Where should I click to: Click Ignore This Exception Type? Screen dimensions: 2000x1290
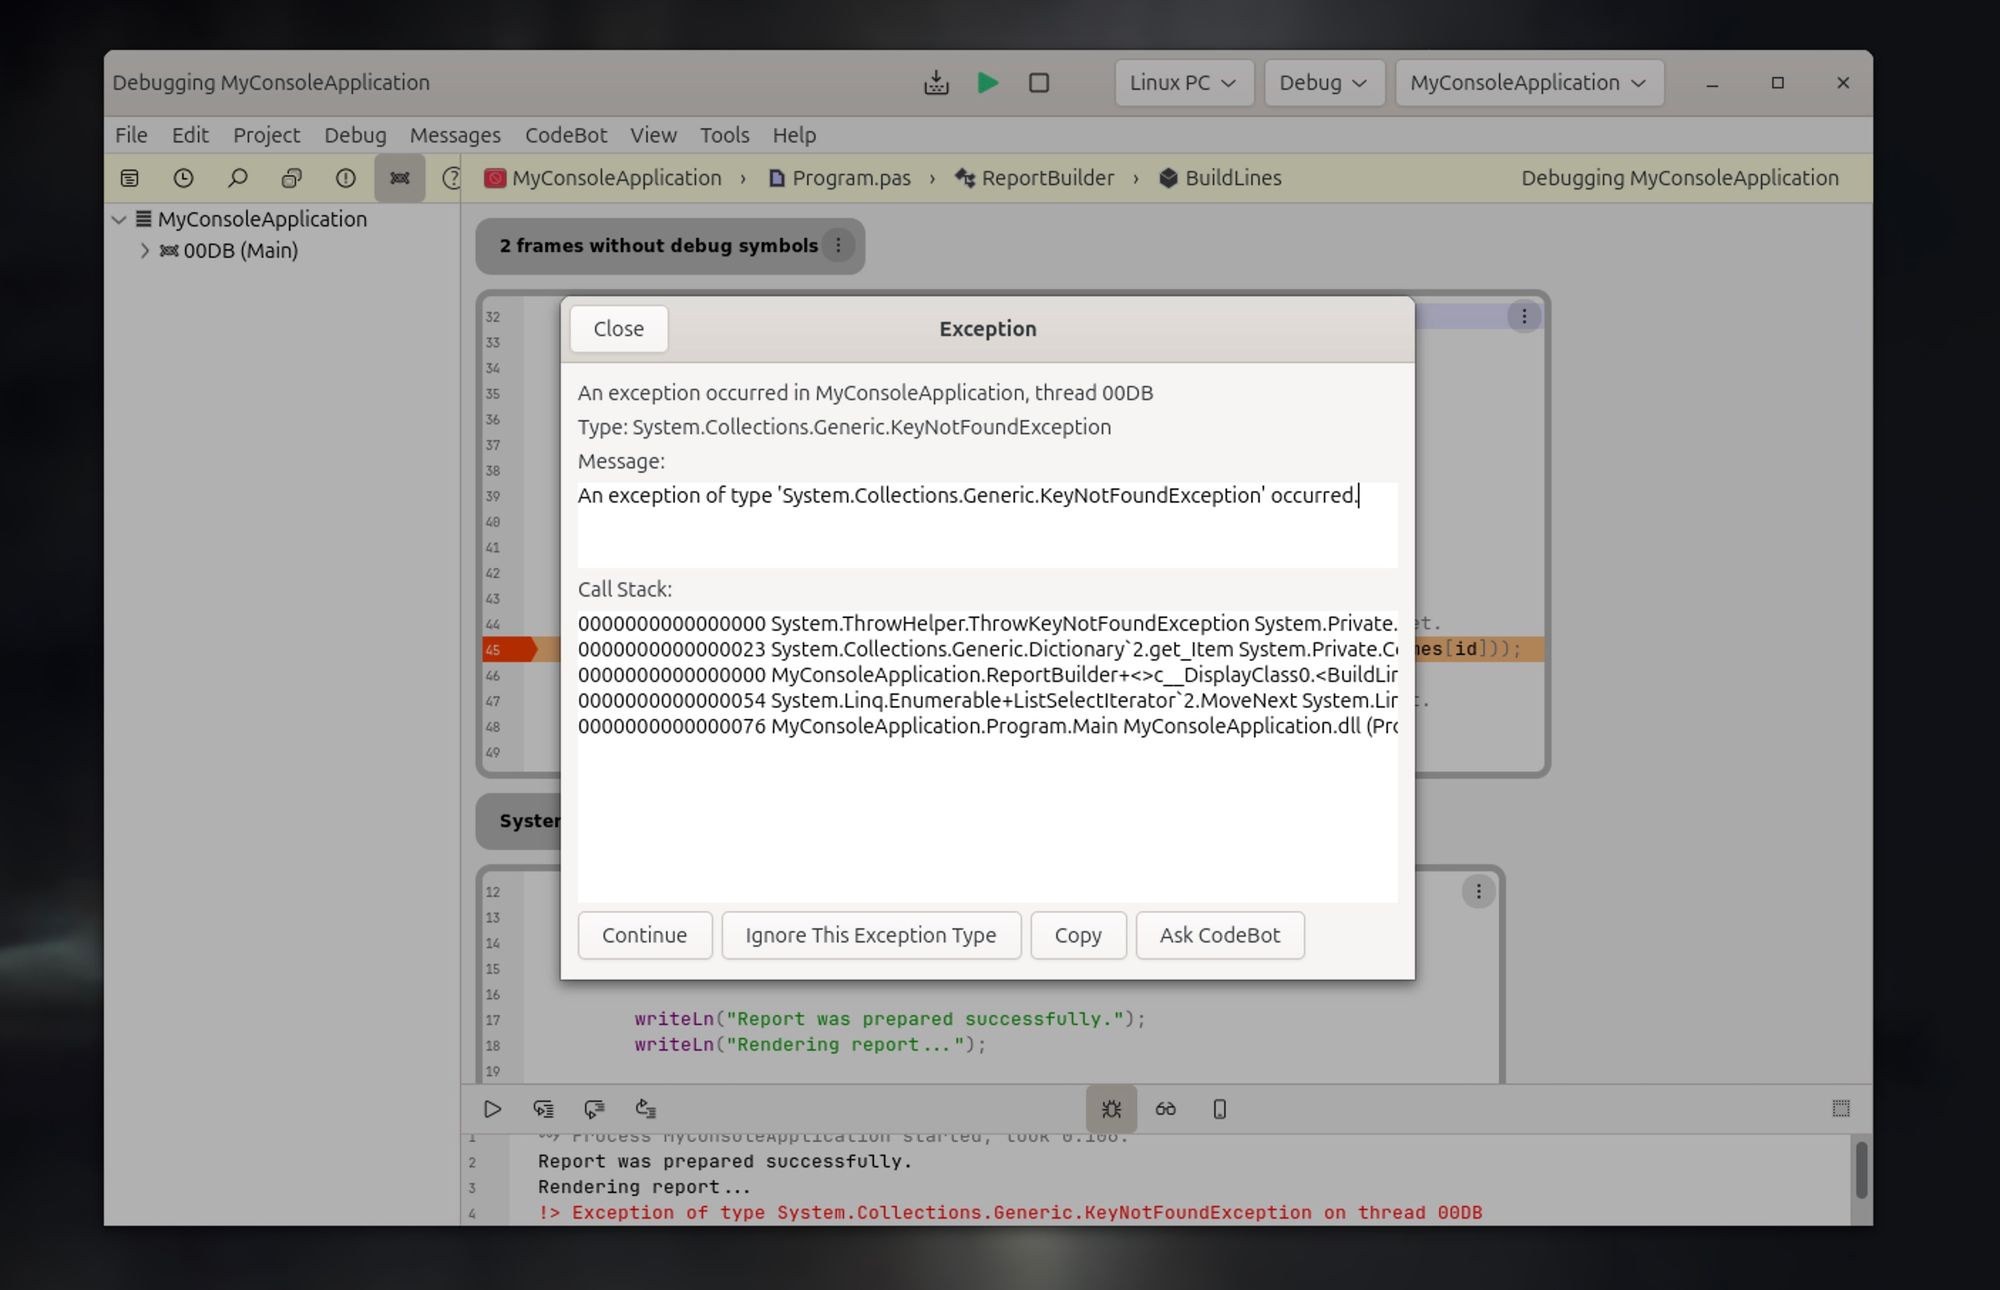[871, 935]
